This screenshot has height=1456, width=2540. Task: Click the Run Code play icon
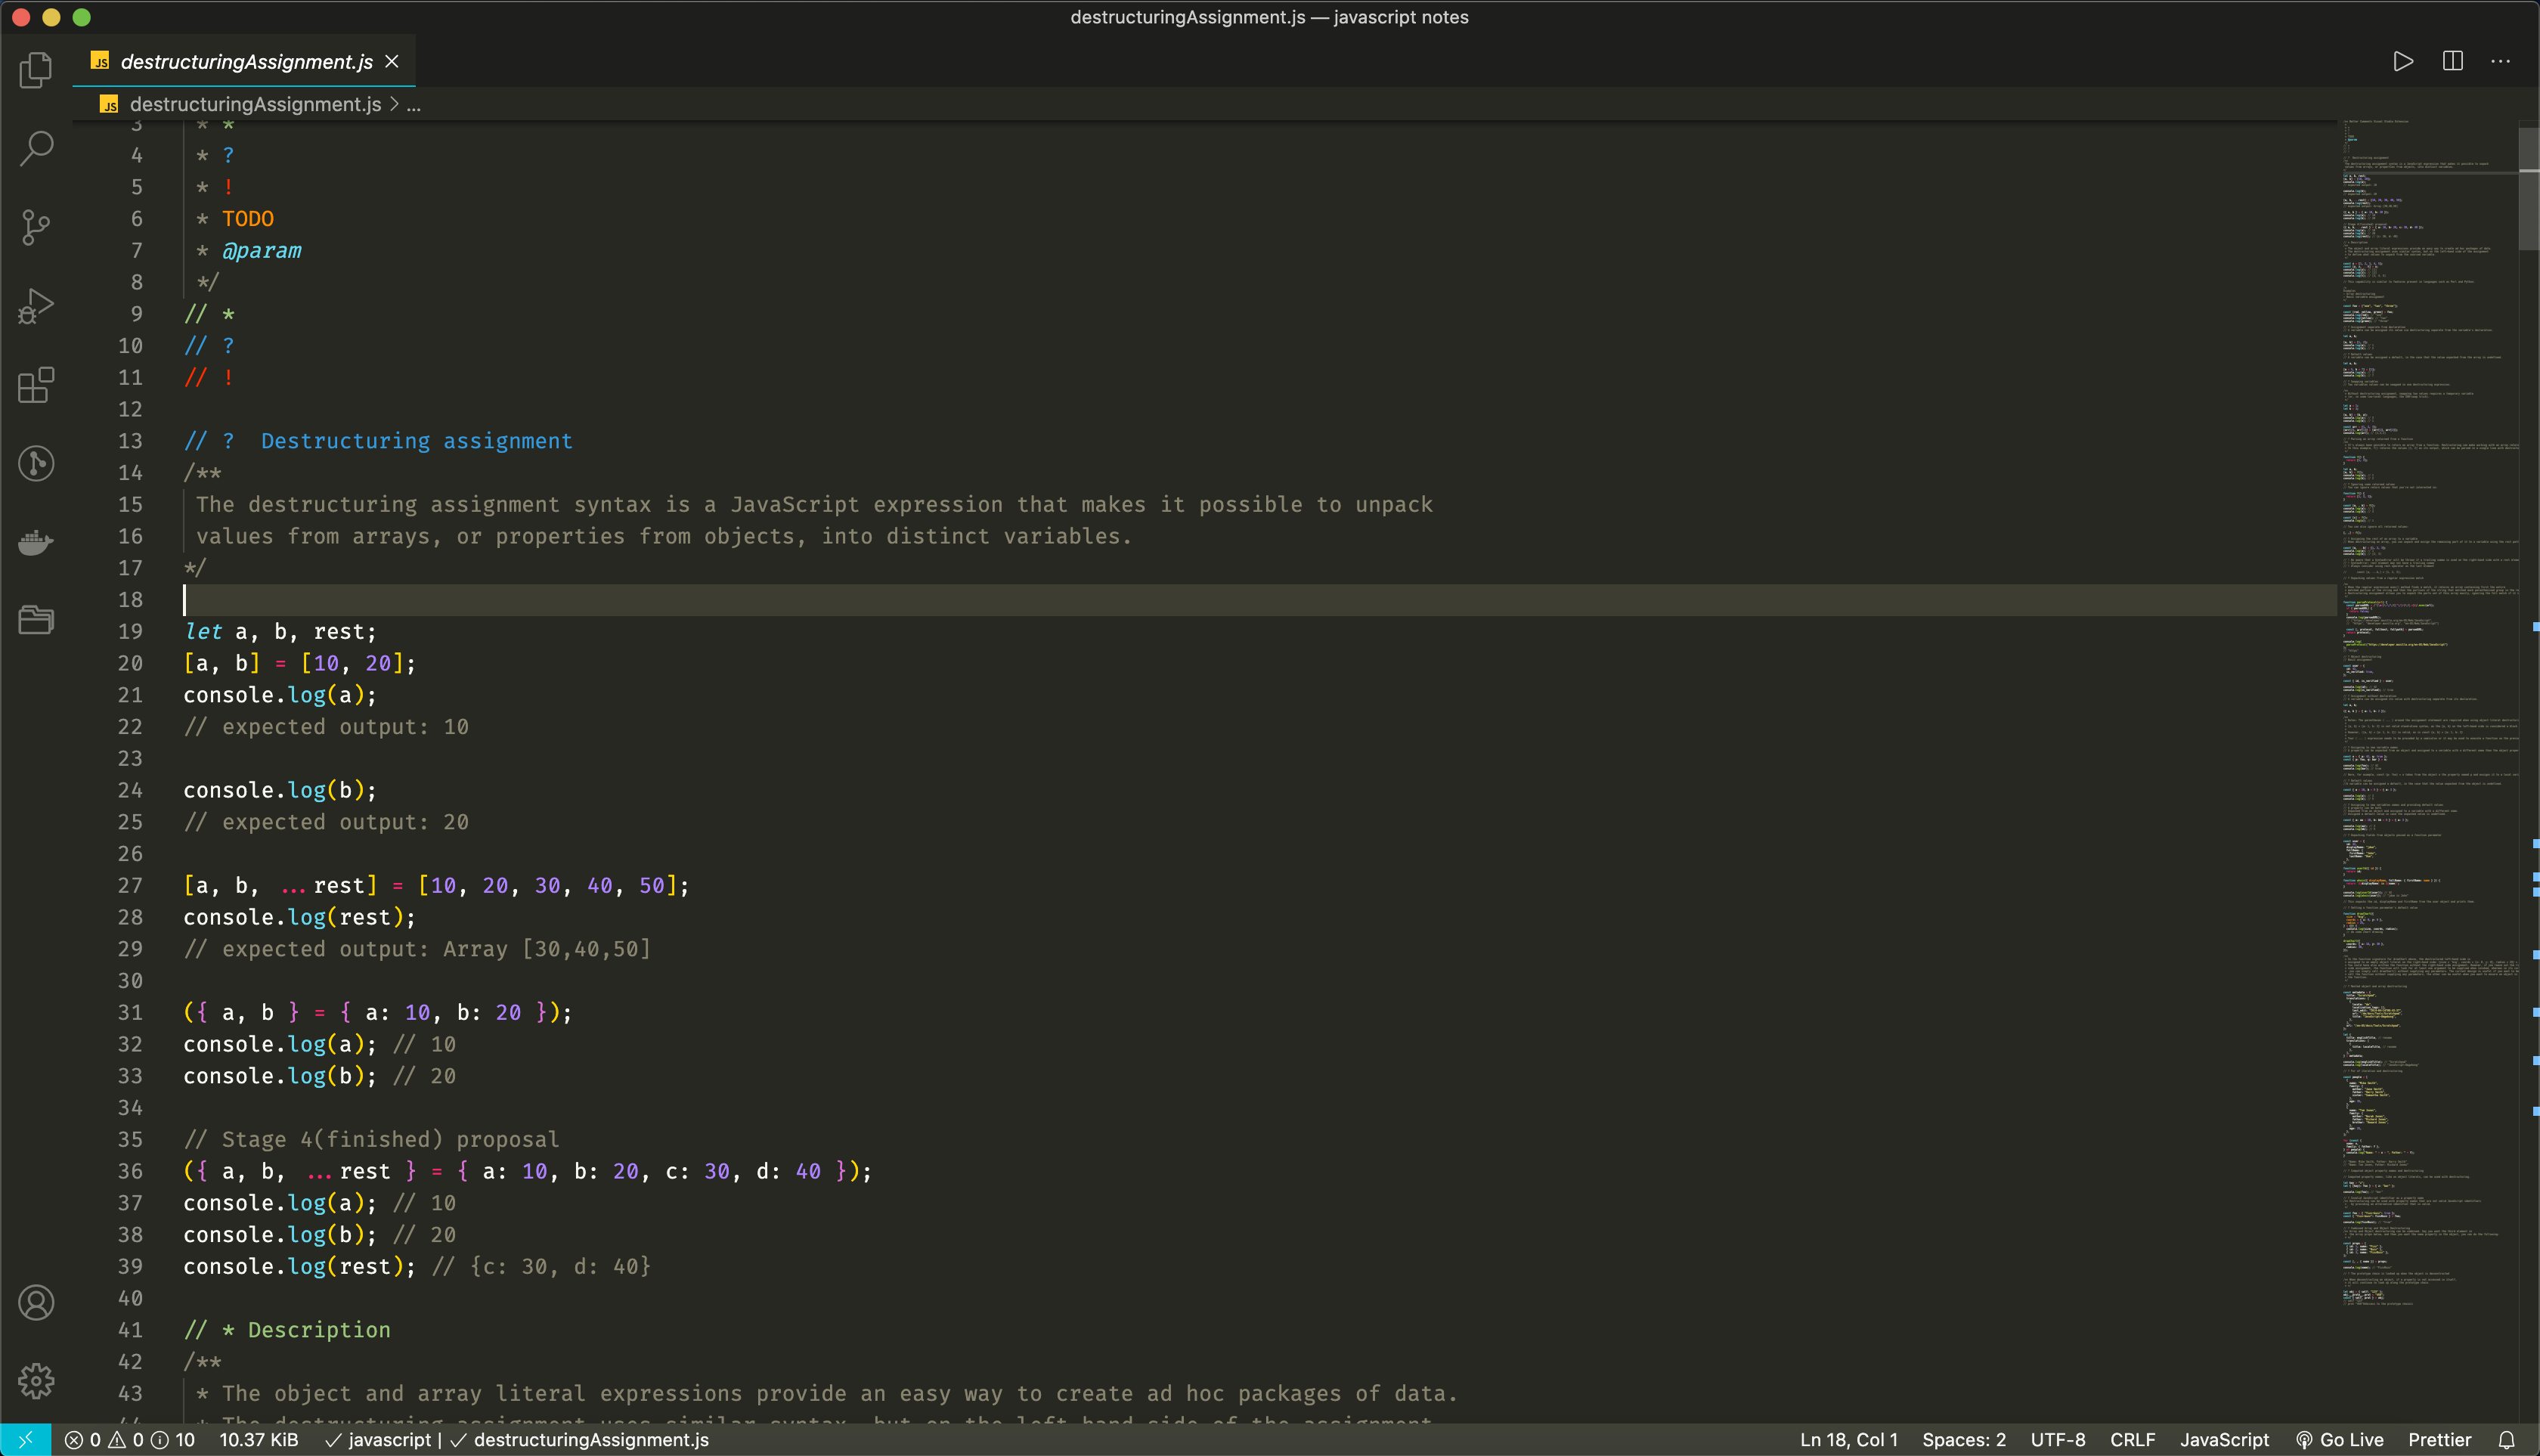pos(2403,62)
